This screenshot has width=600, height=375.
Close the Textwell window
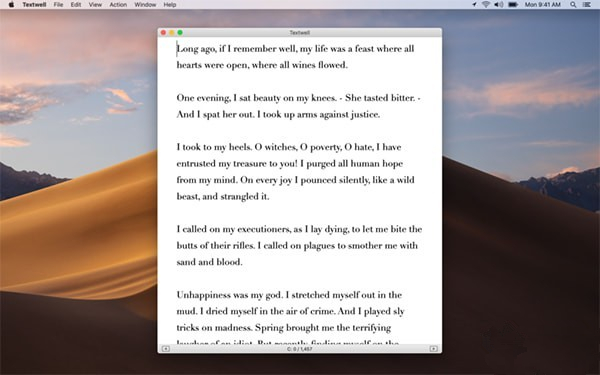tap(163, 33)
